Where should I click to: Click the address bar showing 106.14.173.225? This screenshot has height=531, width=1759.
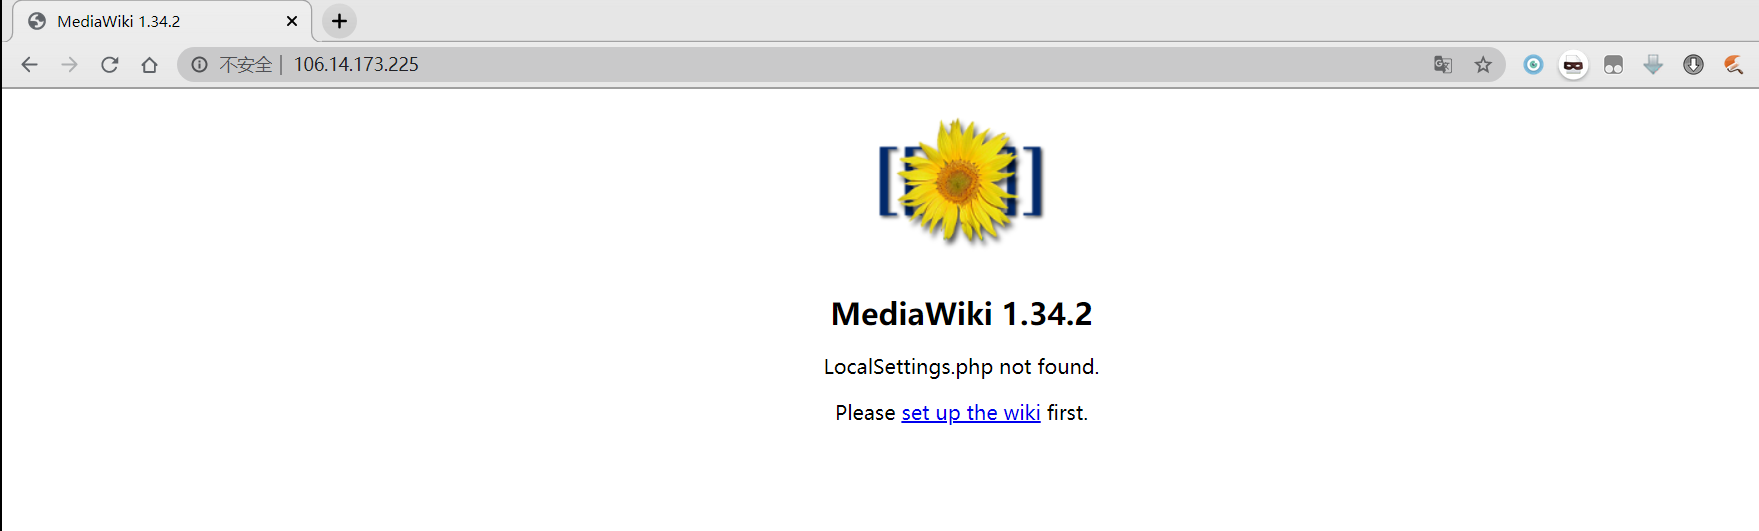point(840,65)
